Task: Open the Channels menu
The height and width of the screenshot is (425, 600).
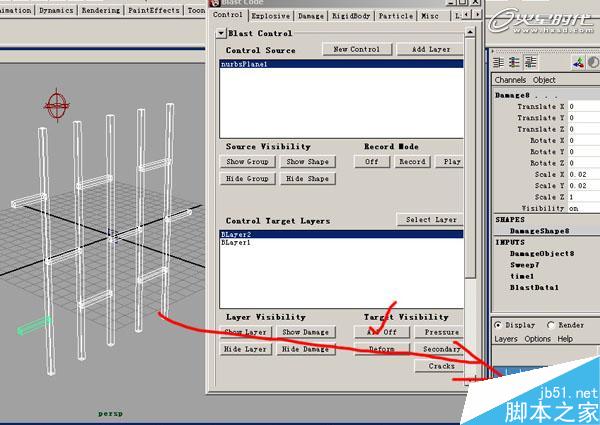Action: click(510, 80)
